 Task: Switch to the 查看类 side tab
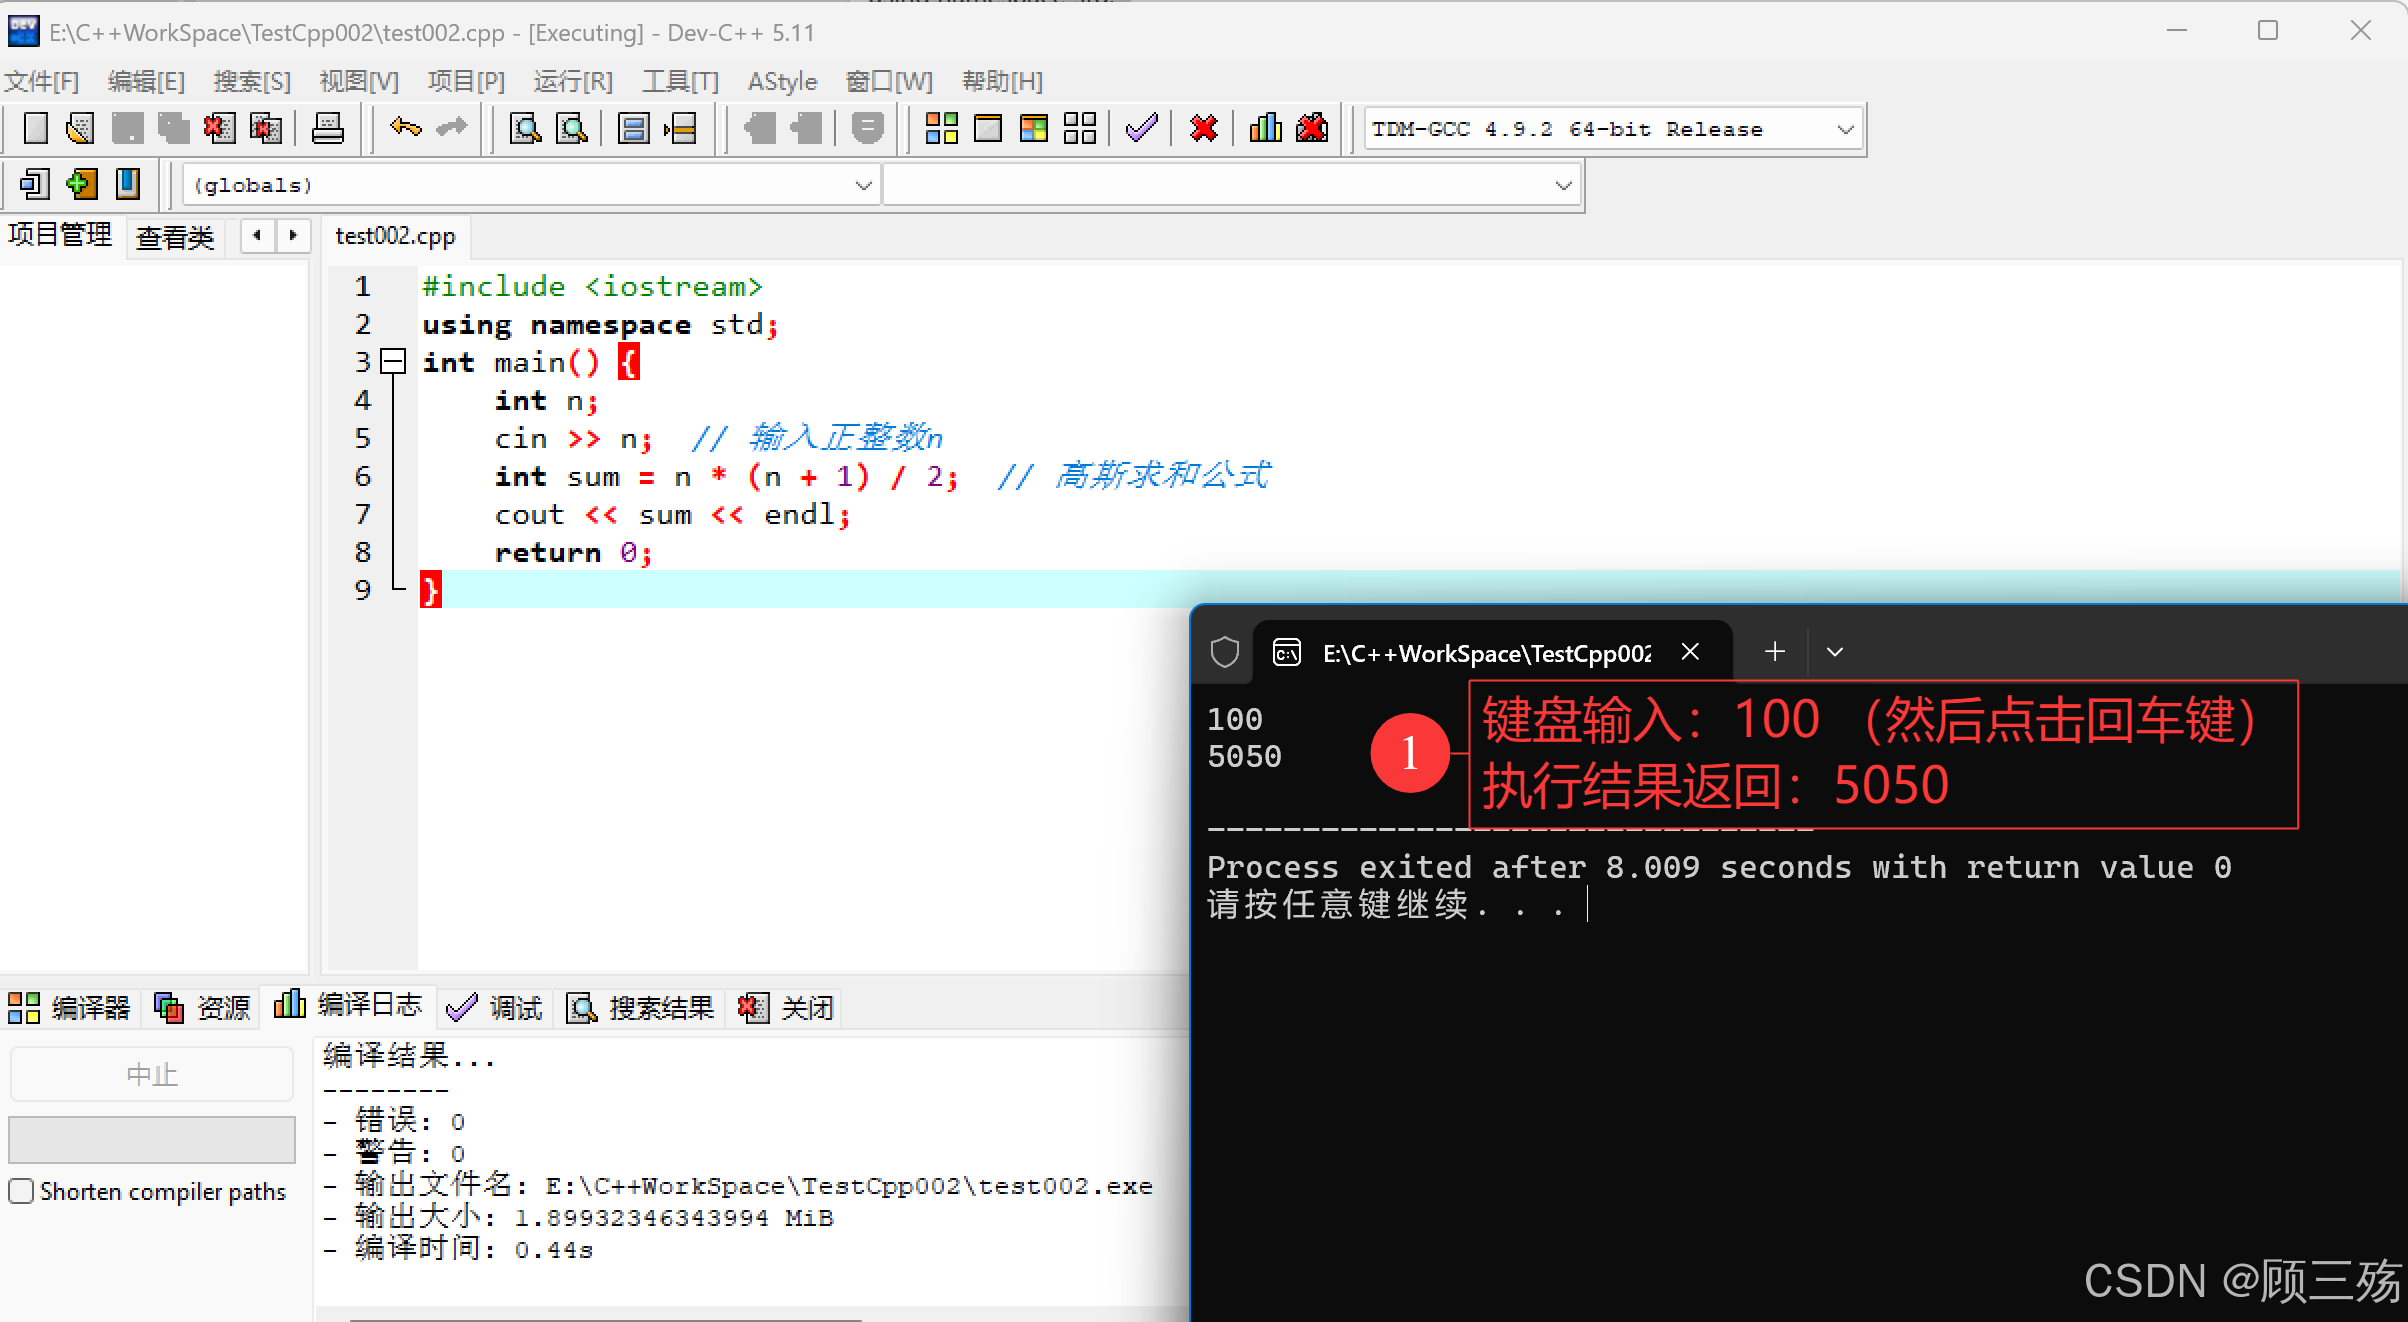(175, 237)
